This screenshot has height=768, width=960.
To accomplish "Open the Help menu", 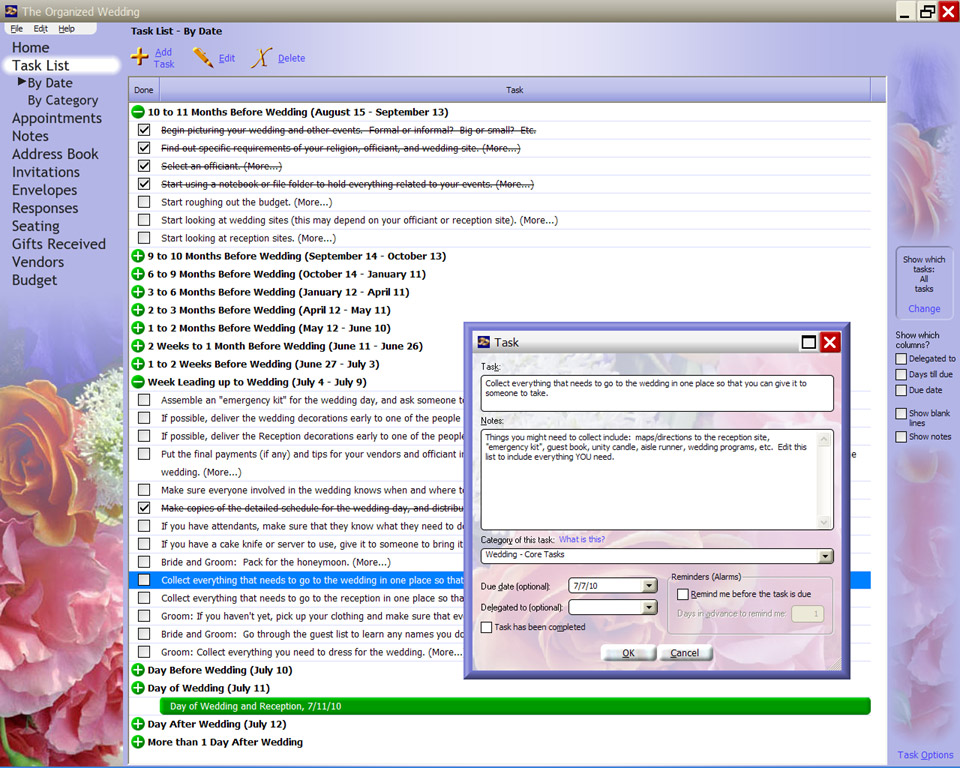I will tap(66, 29).
